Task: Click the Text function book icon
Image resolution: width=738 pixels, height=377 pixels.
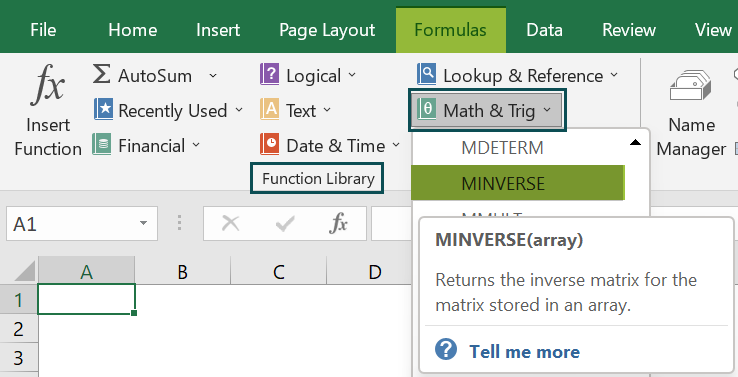Action: 270,109
